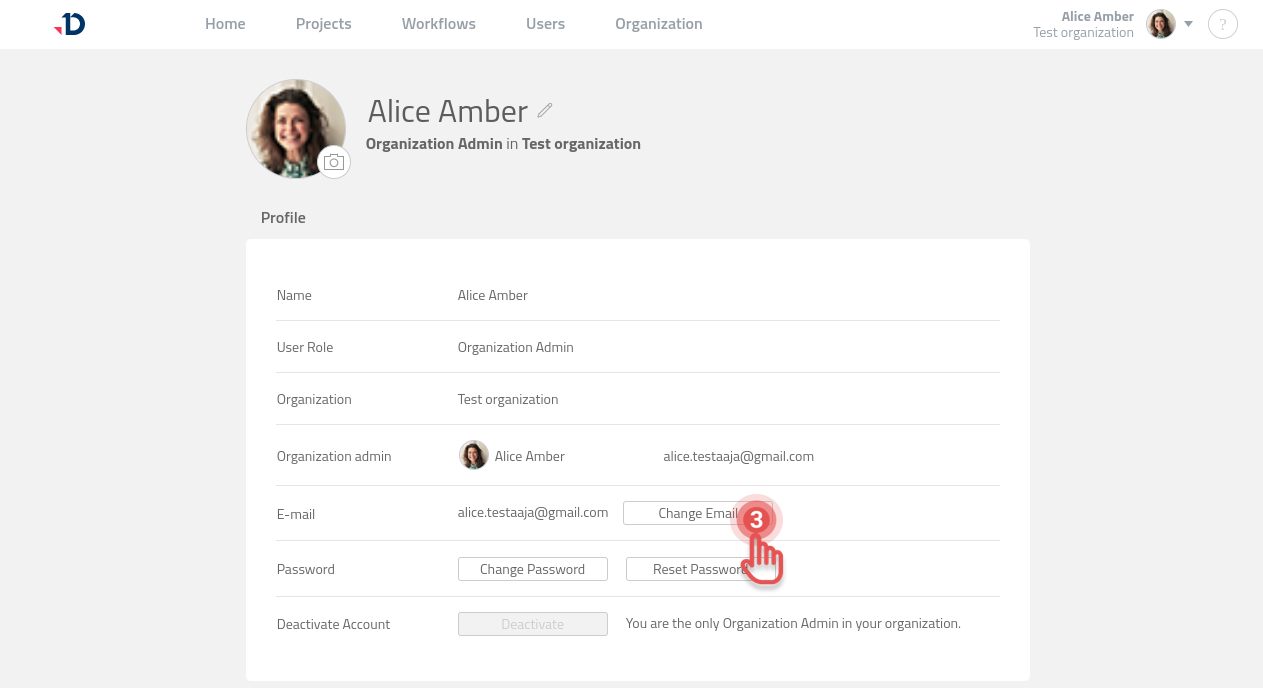Image resolution: width=1263 pixels, height=688 pixels.
Task: Click the camera icon on the profile picture
Action: (334, 162)
